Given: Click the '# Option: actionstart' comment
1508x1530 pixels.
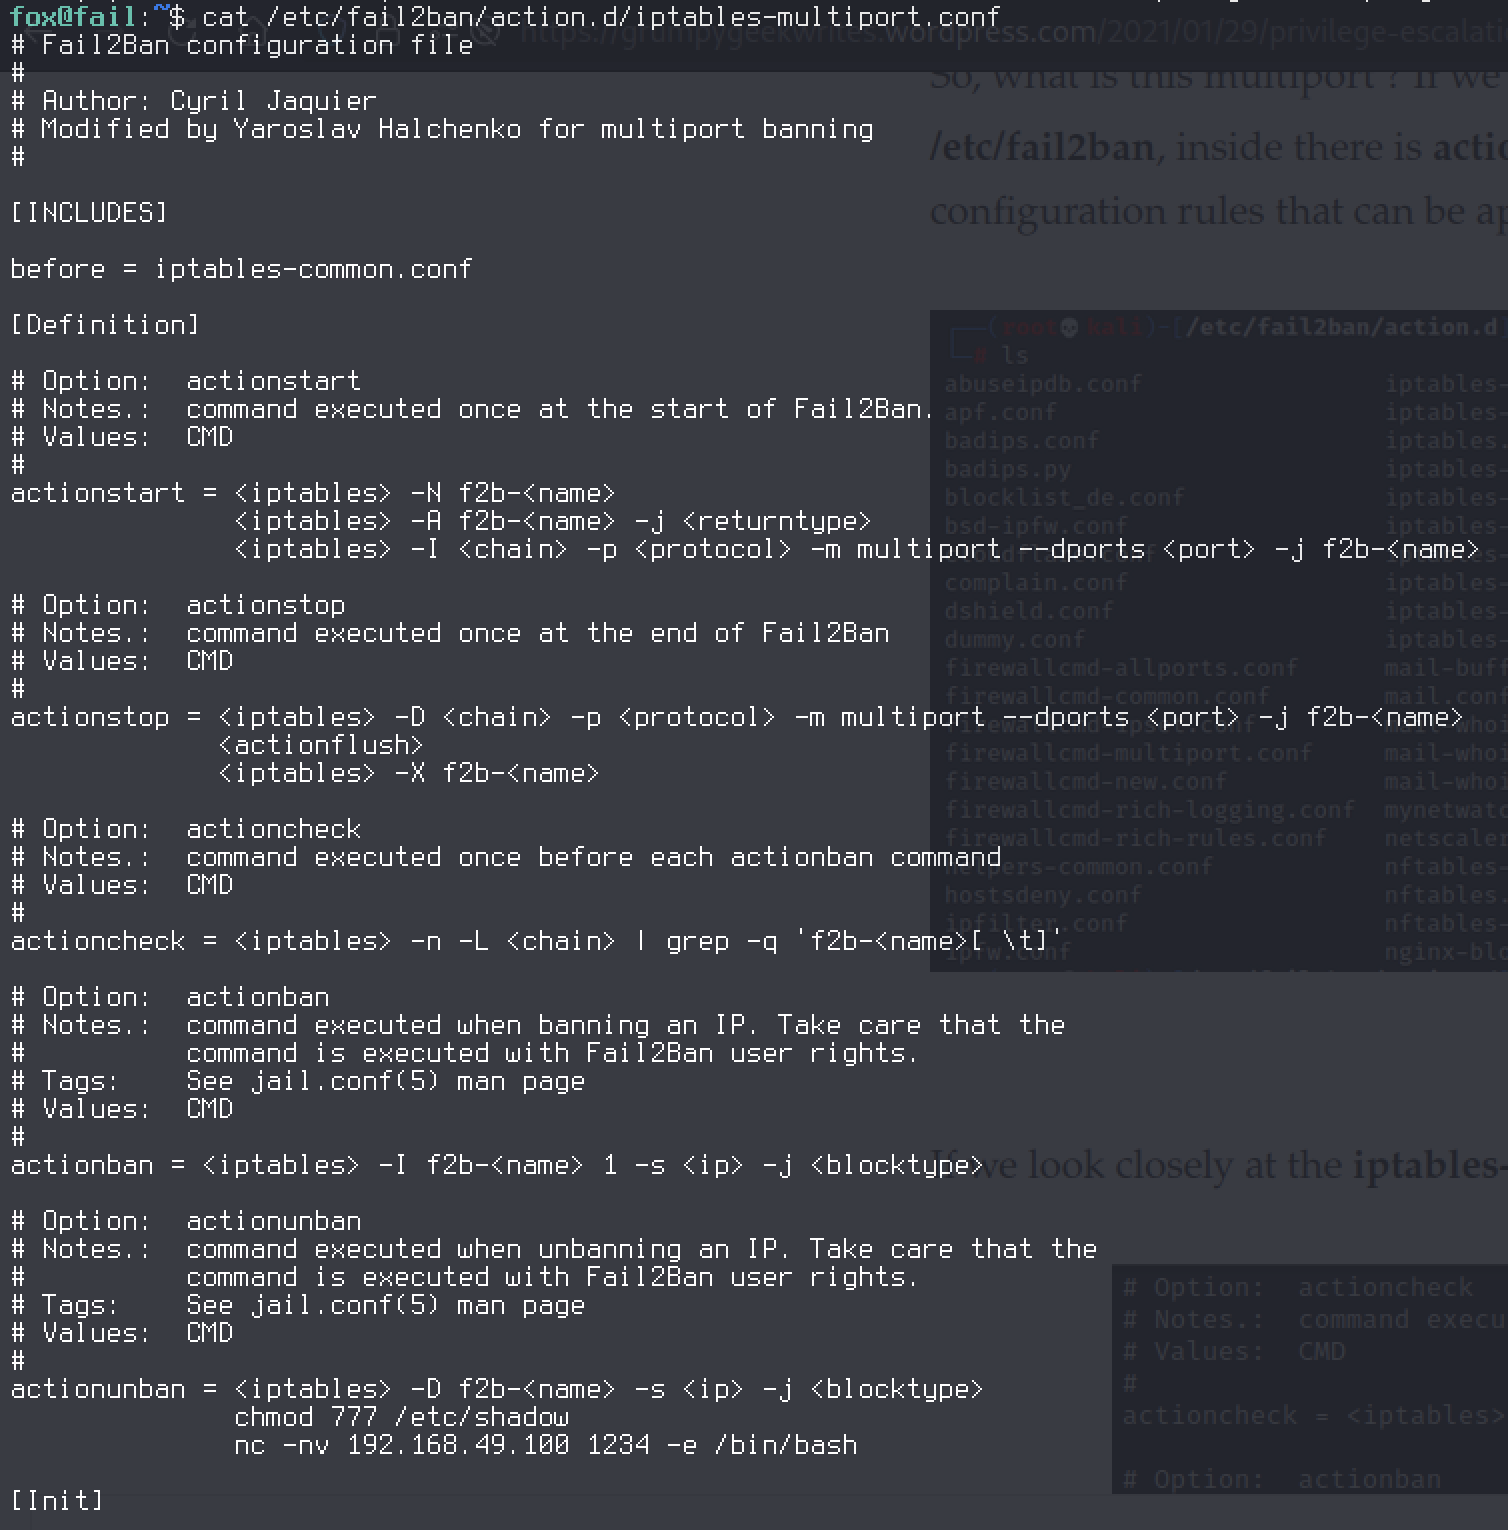Looking at the screenshot, I should tap(186, 381).
